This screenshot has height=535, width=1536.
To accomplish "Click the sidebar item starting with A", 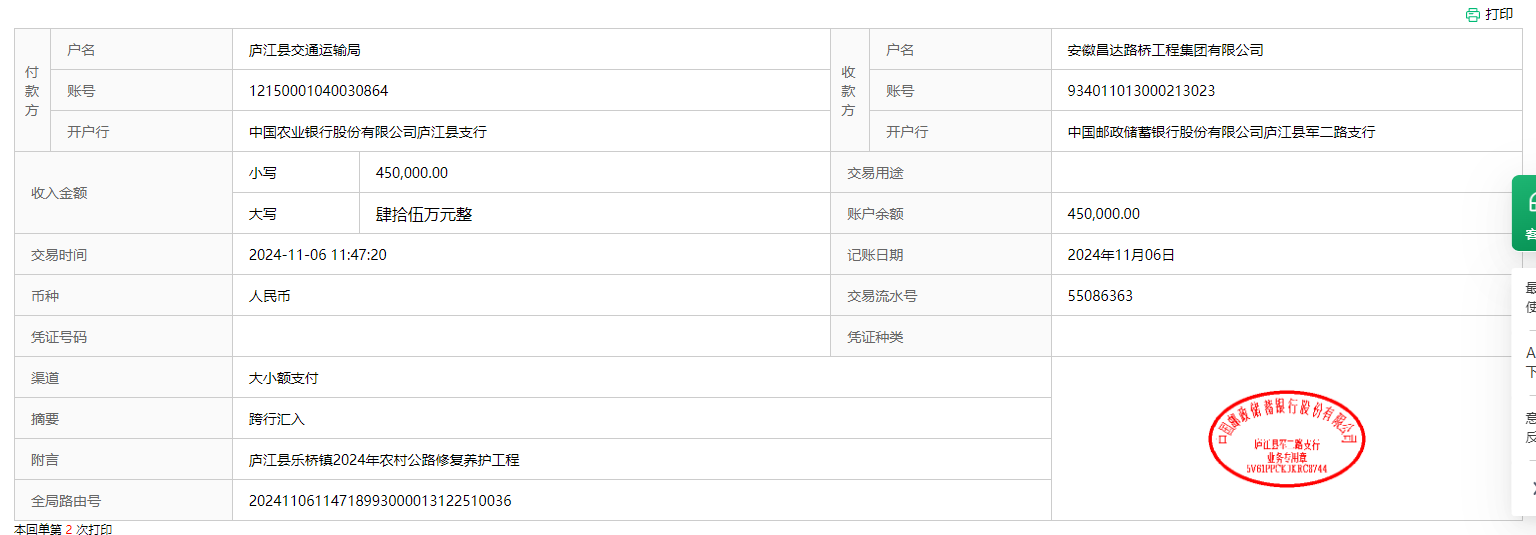I will [1530, 362].
